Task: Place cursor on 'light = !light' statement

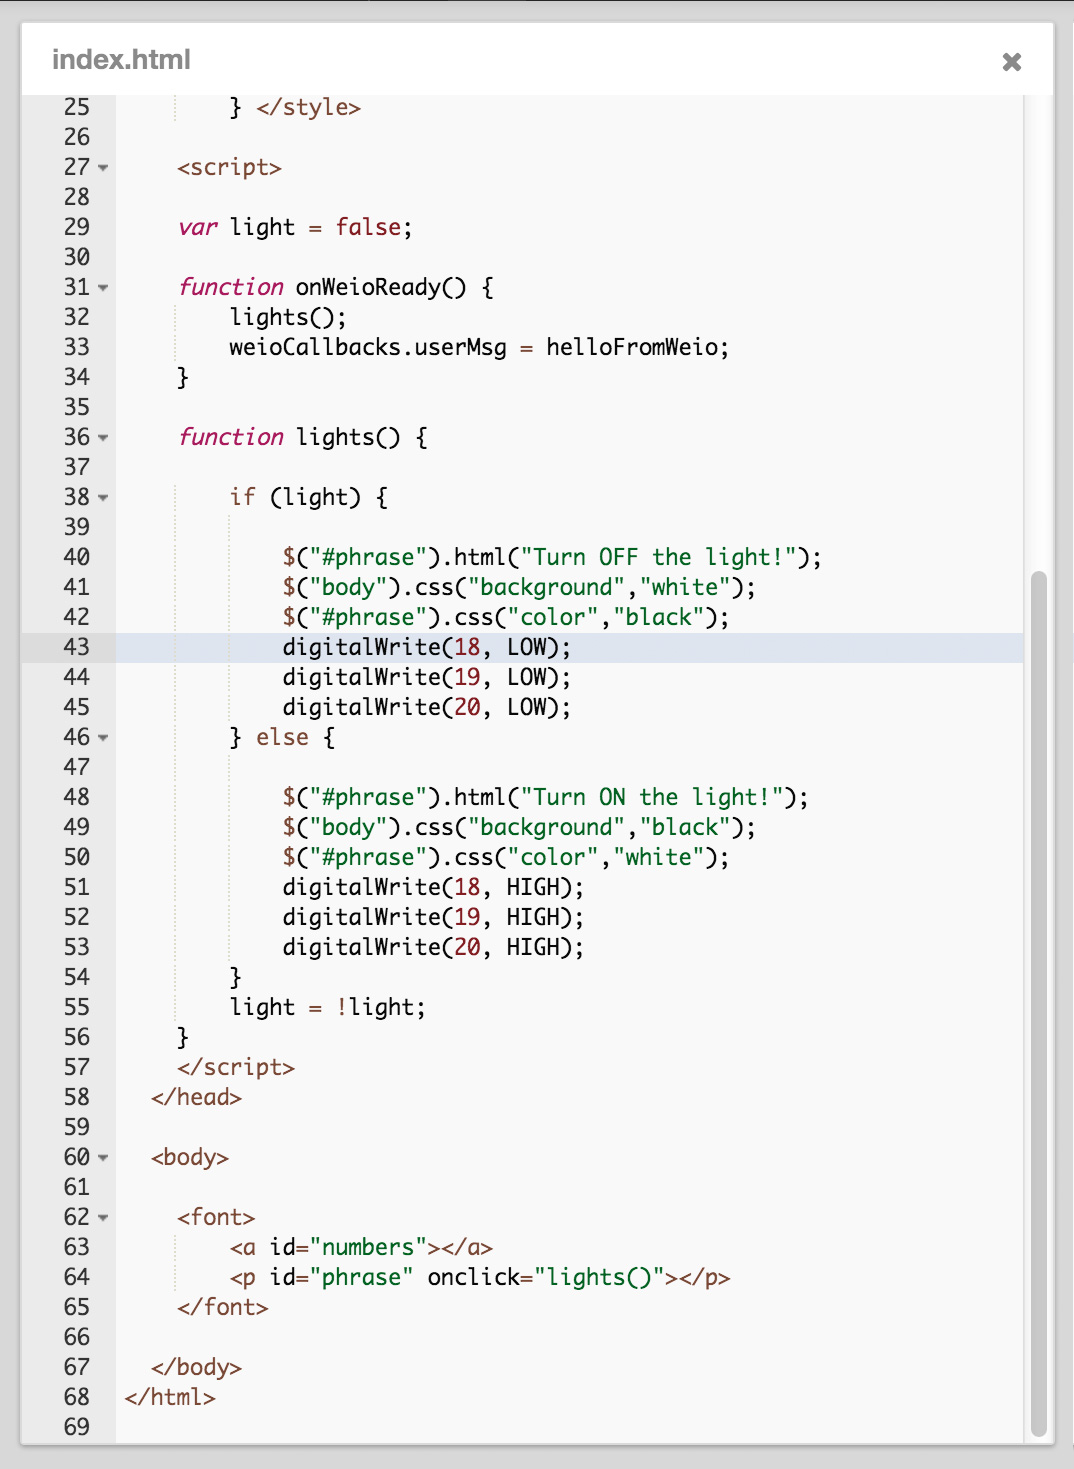Action: (x=327, y=1008)
